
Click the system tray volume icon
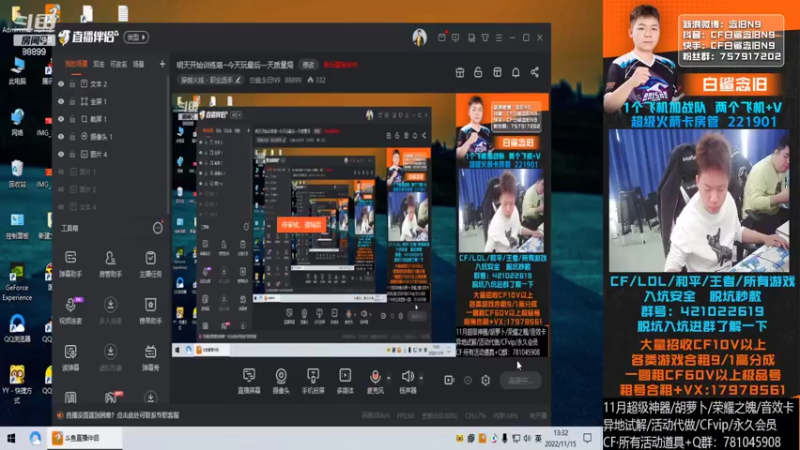[527, 438]
